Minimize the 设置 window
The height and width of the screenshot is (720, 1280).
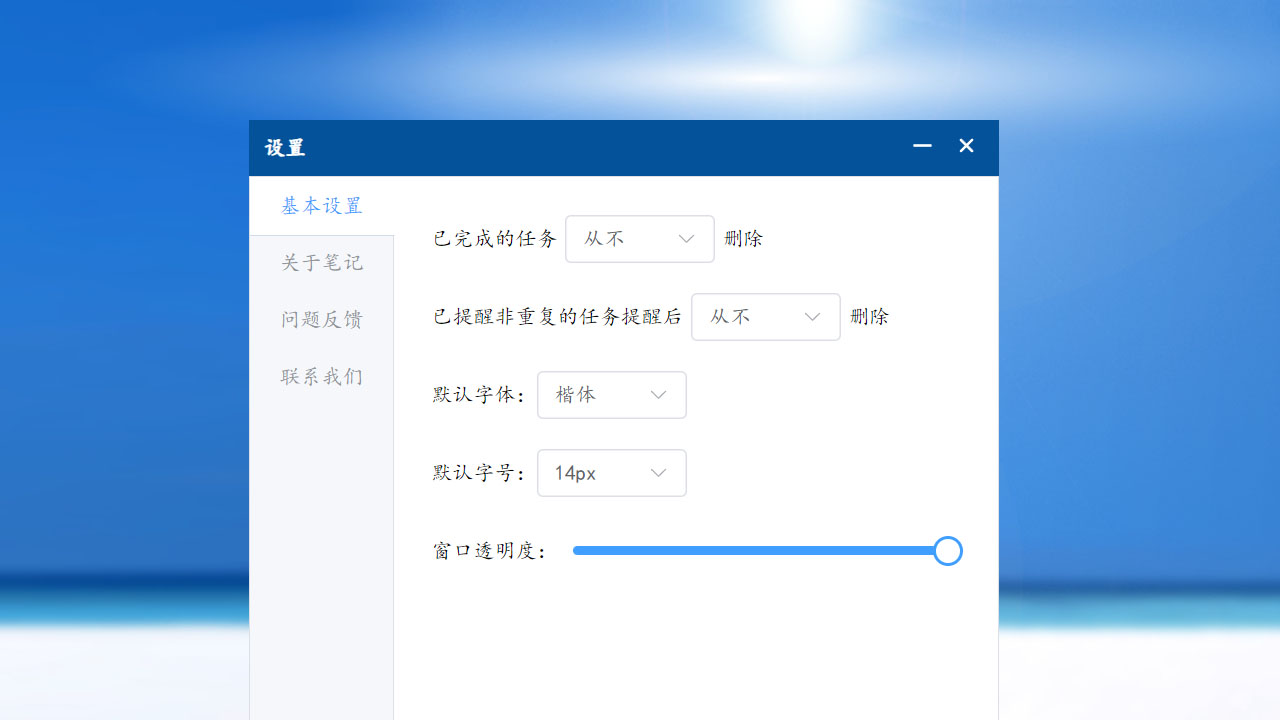(920, 145)
